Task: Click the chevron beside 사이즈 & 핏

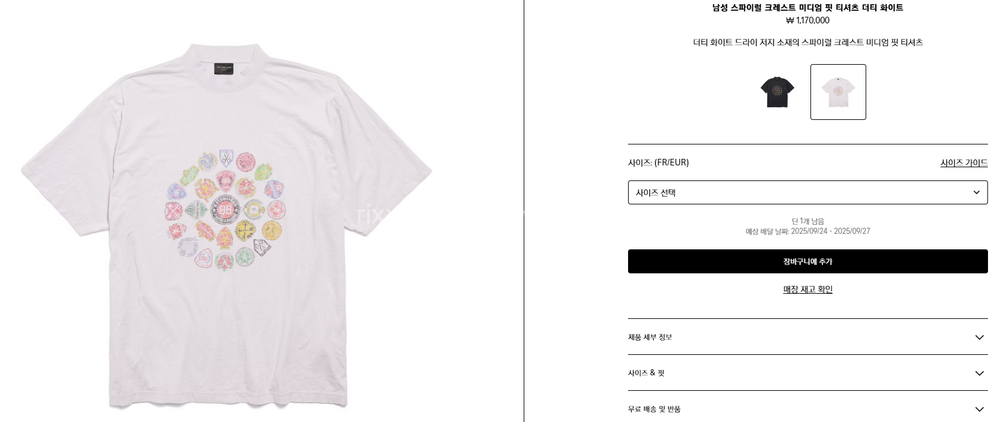Action: [980, 373]
